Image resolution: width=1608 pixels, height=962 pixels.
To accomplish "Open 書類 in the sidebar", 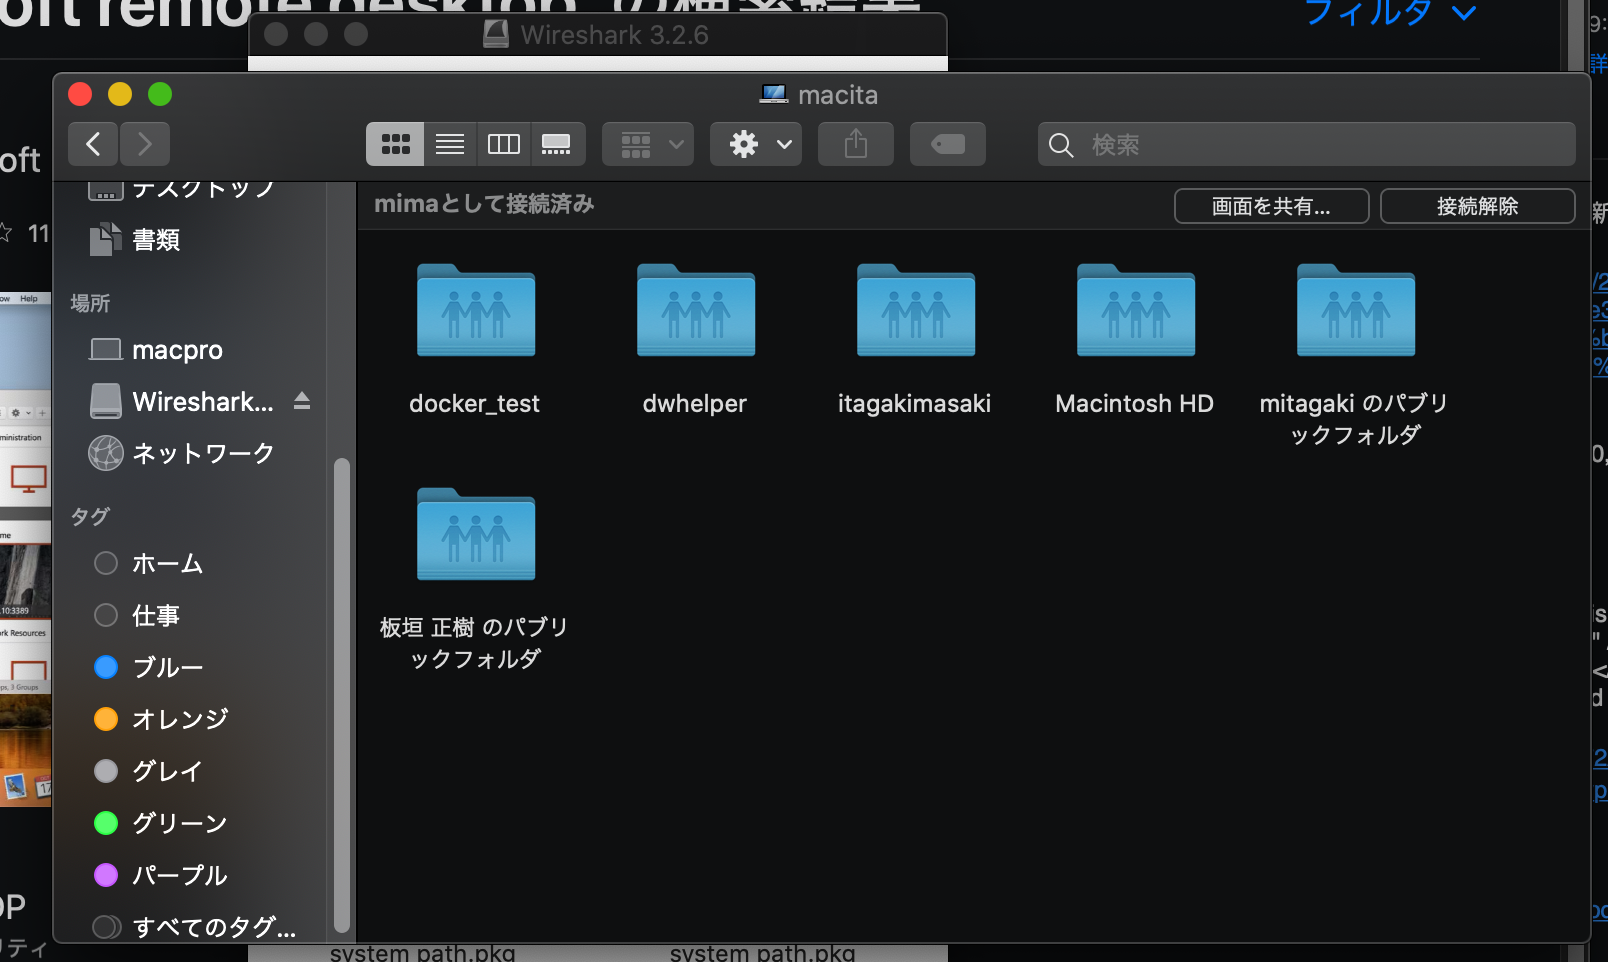I will click(x=190, y=240).
